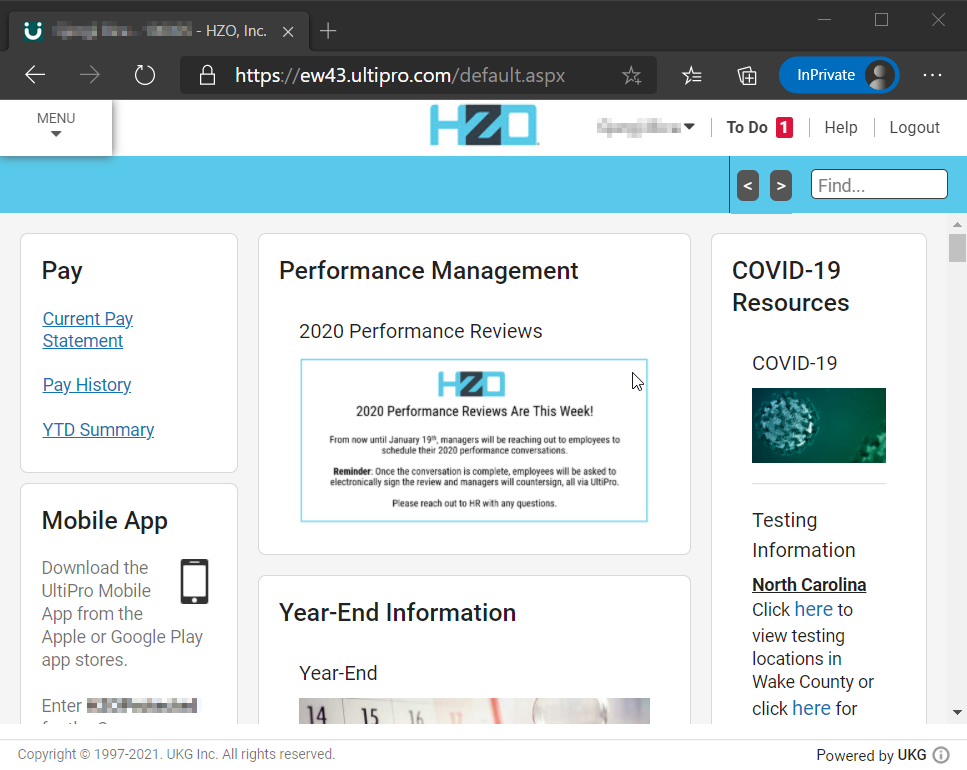This screenshot has height=770, width=967.
Task: Click the Mobile App heading
Action: point(104,521)
